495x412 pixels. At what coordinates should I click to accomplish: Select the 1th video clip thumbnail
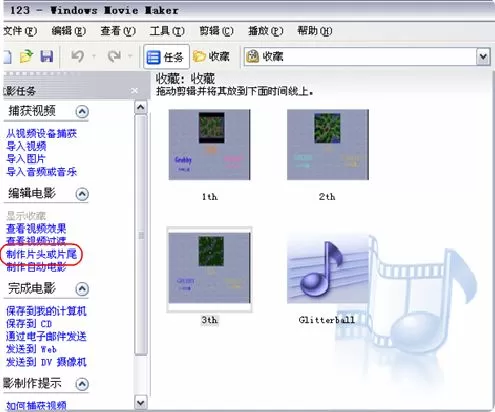209,145
